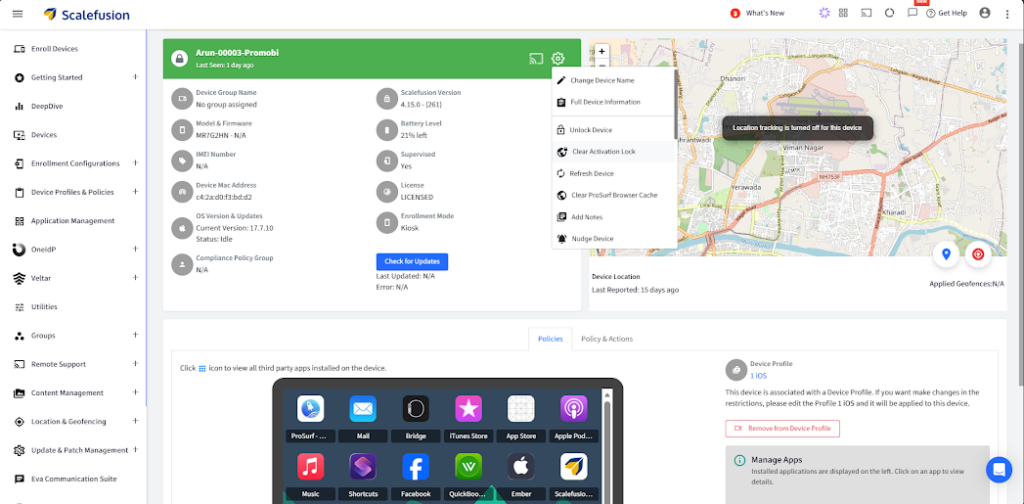The image size is (1024, 504).
Task: Select Clear ProSurf Browser Cache
Action: coord(613,195)
